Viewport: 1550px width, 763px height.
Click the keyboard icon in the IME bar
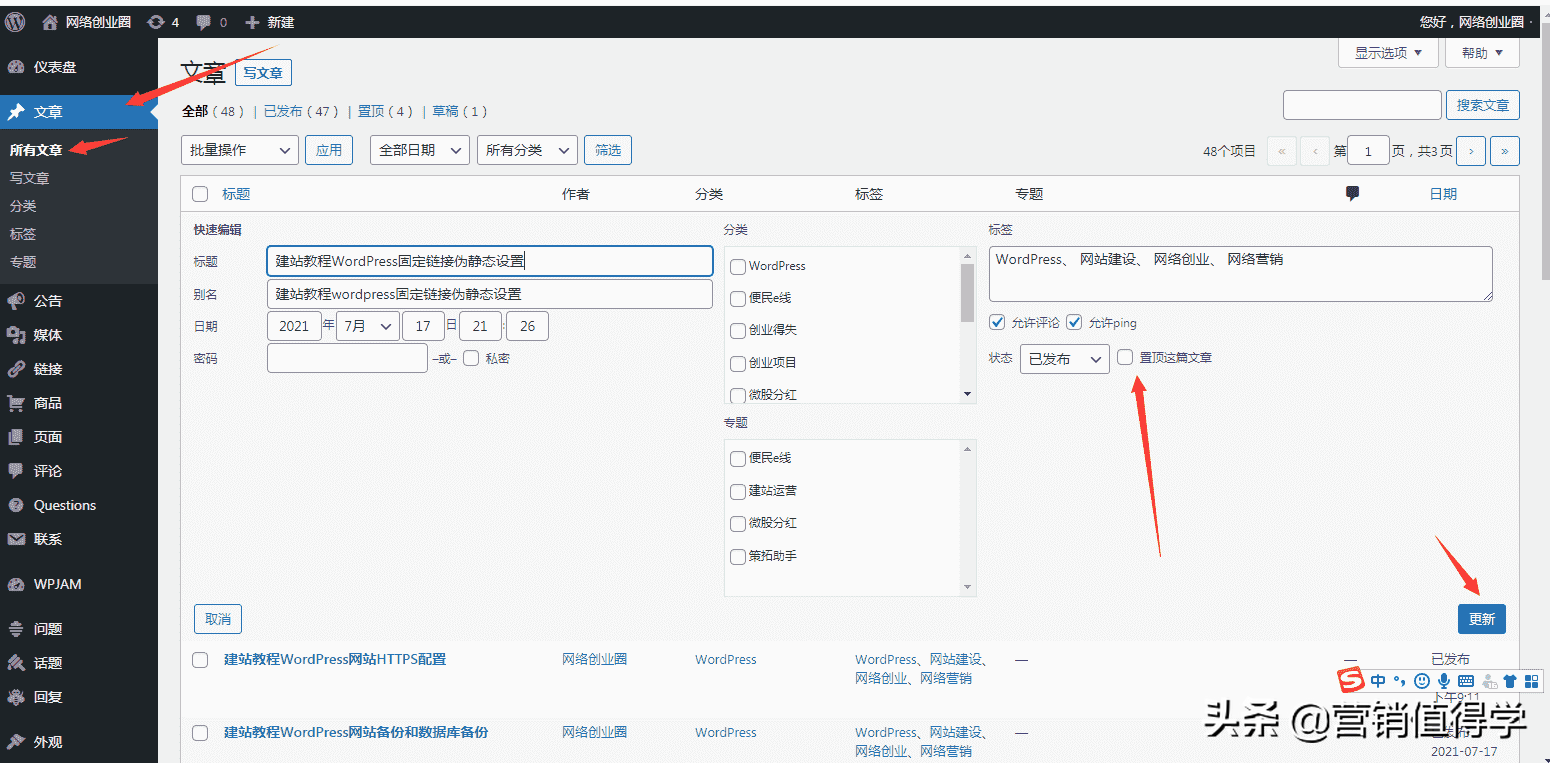tap(1466, 681)
